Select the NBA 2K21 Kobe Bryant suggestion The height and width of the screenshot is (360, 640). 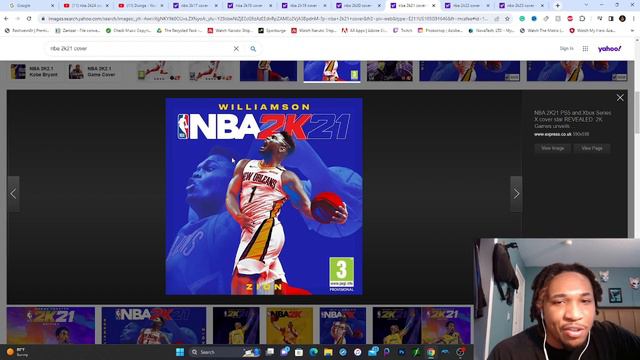[34, 71]
